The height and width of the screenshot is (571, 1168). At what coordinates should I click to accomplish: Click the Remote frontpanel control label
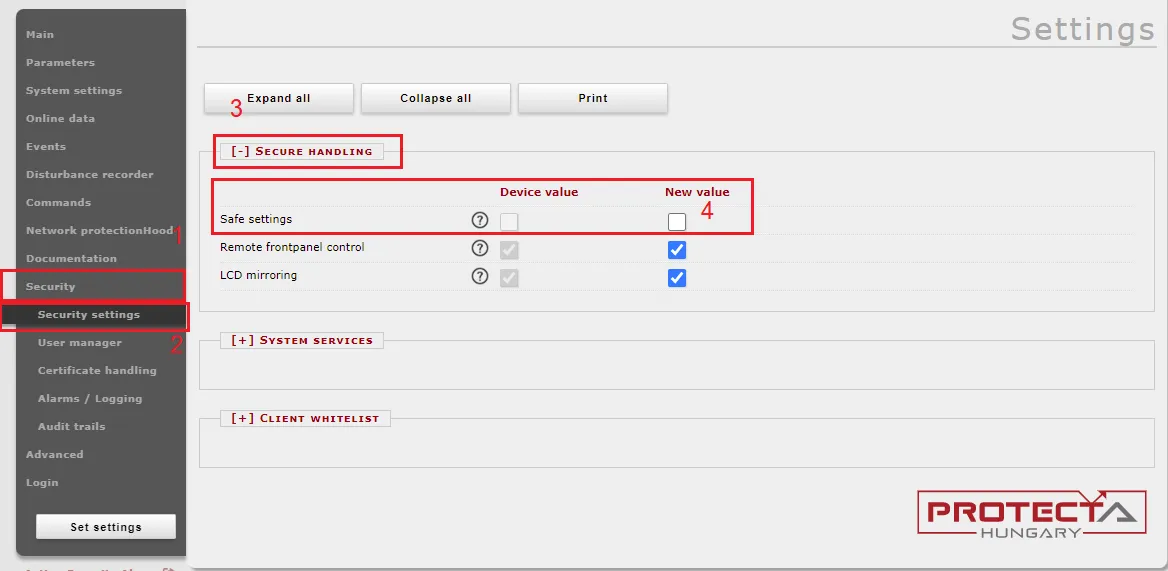pyautogui.click(x=292, y=247)
